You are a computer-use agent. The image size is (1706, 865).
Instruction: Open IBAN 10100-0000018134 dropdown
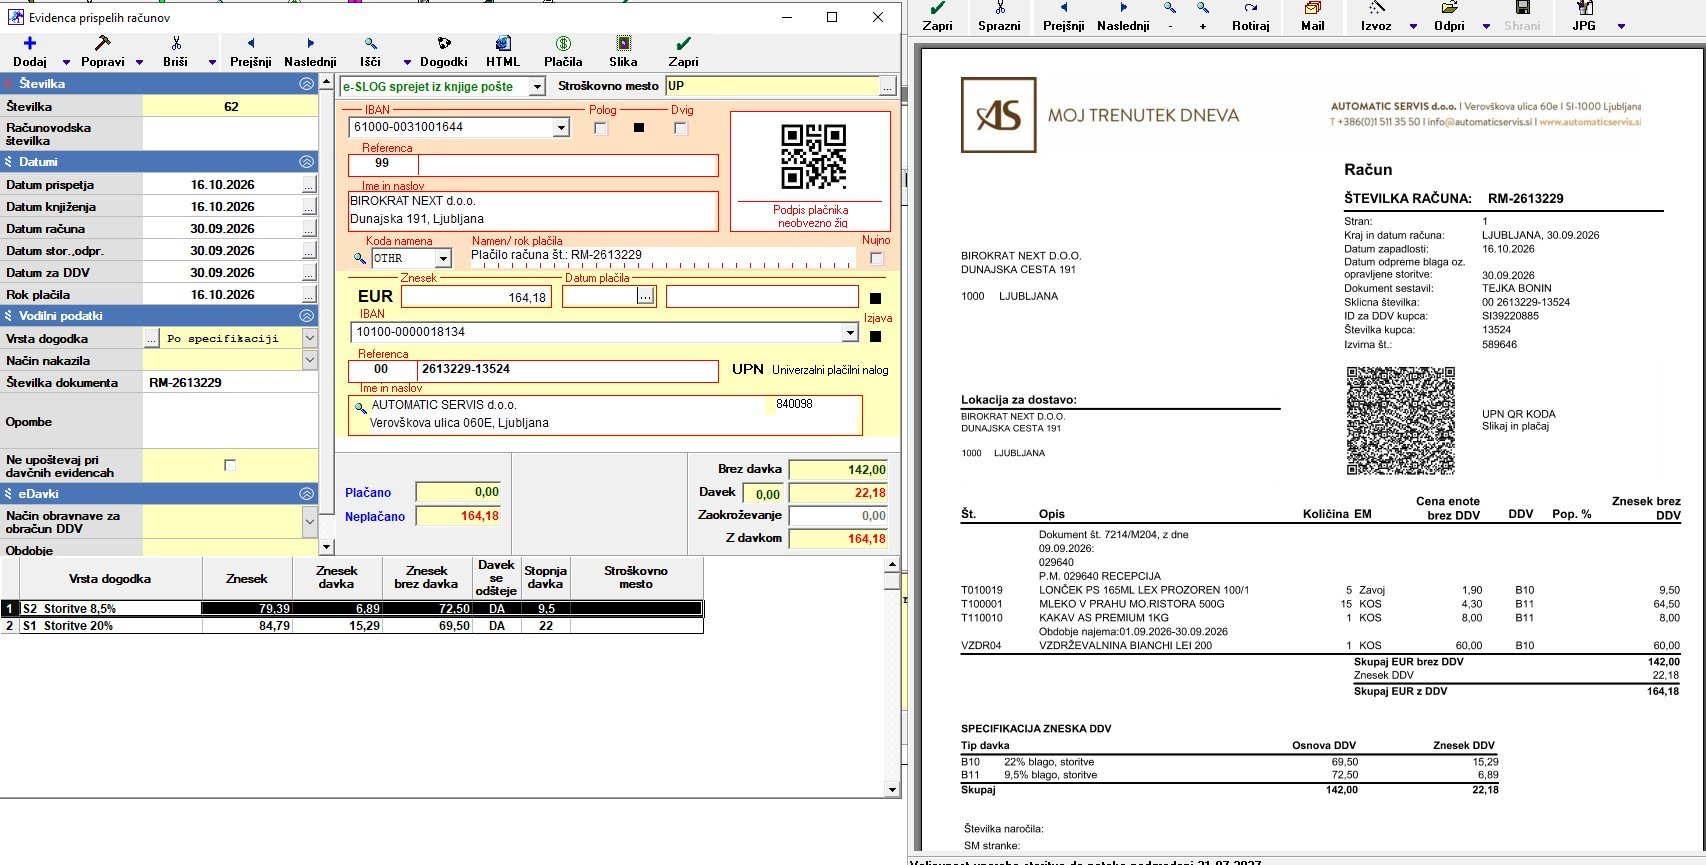click(850, 332)
